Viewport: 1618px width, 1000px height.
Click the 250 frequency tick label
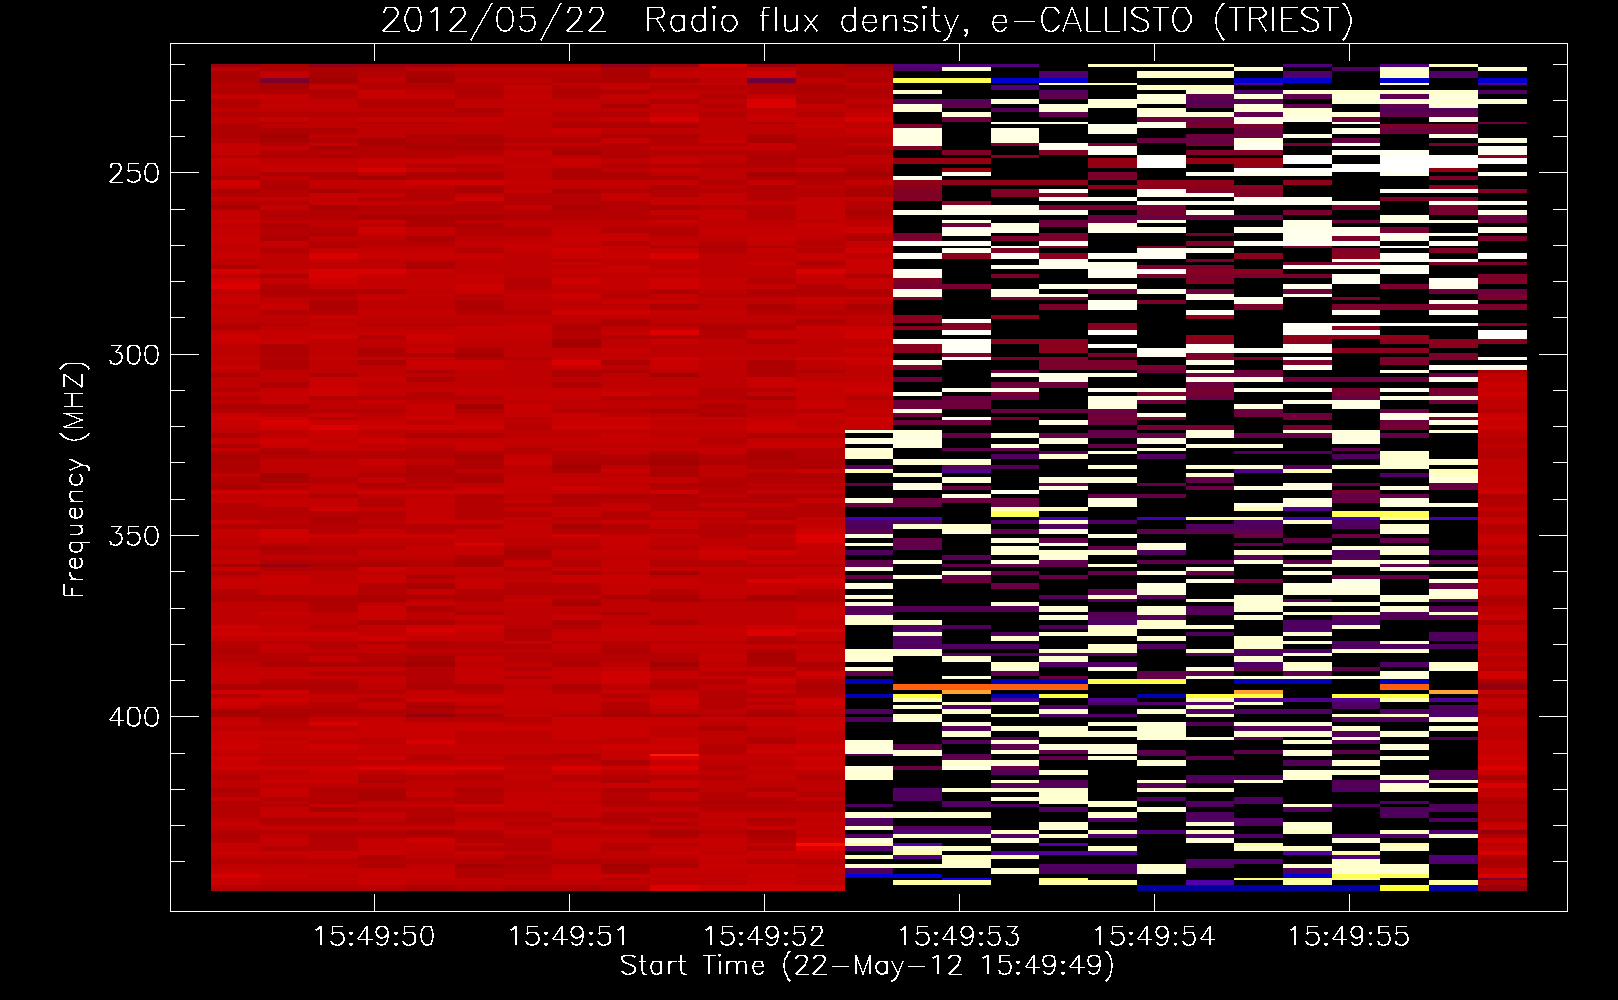click(134, 173)
